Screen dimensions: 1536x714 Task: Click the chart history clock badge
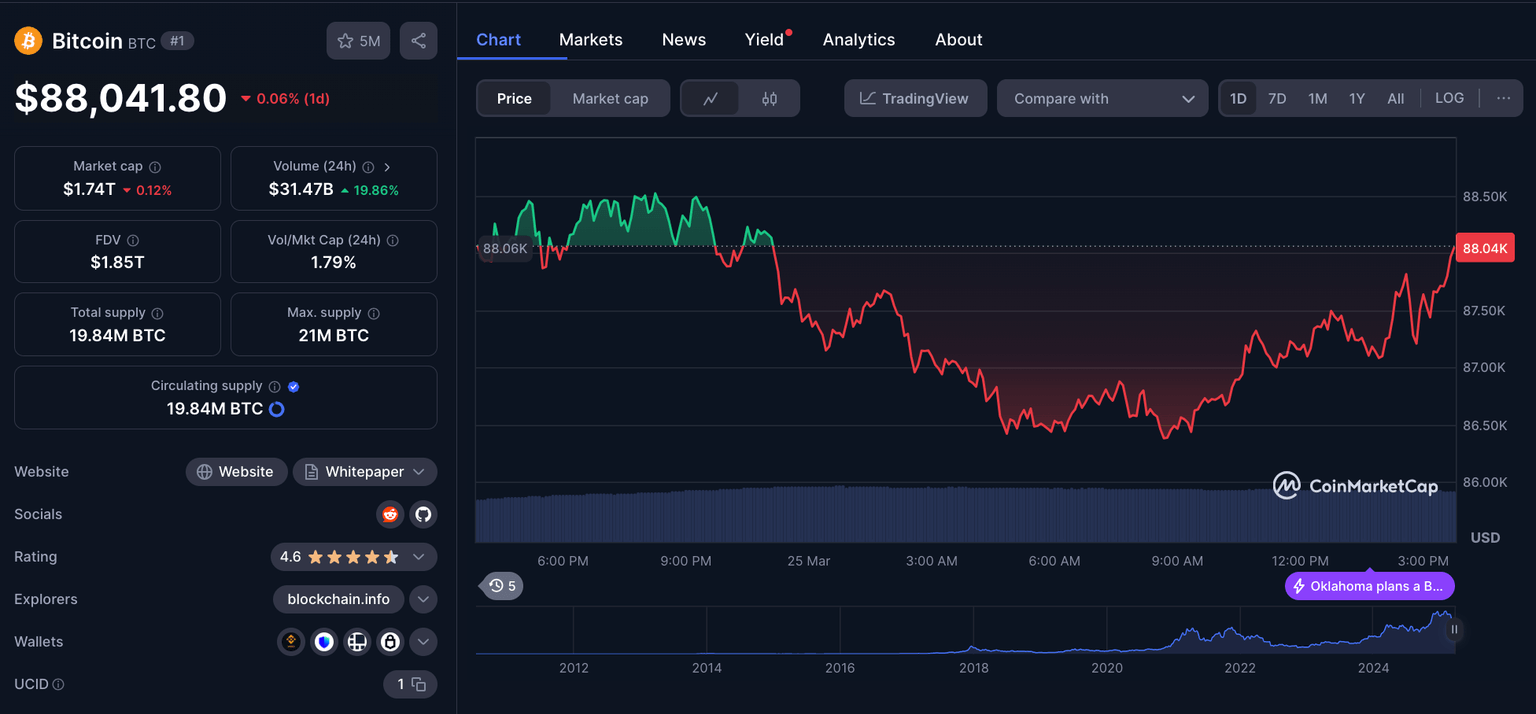click(501, 586)
